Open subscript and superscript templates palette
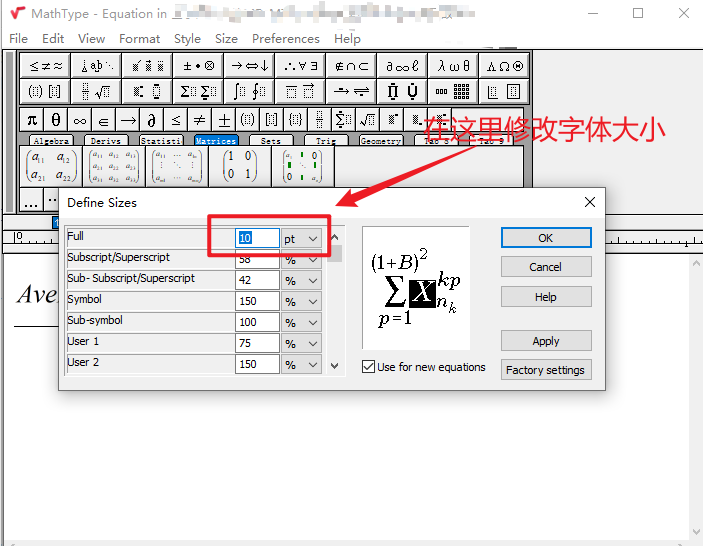 click(148, 91)
